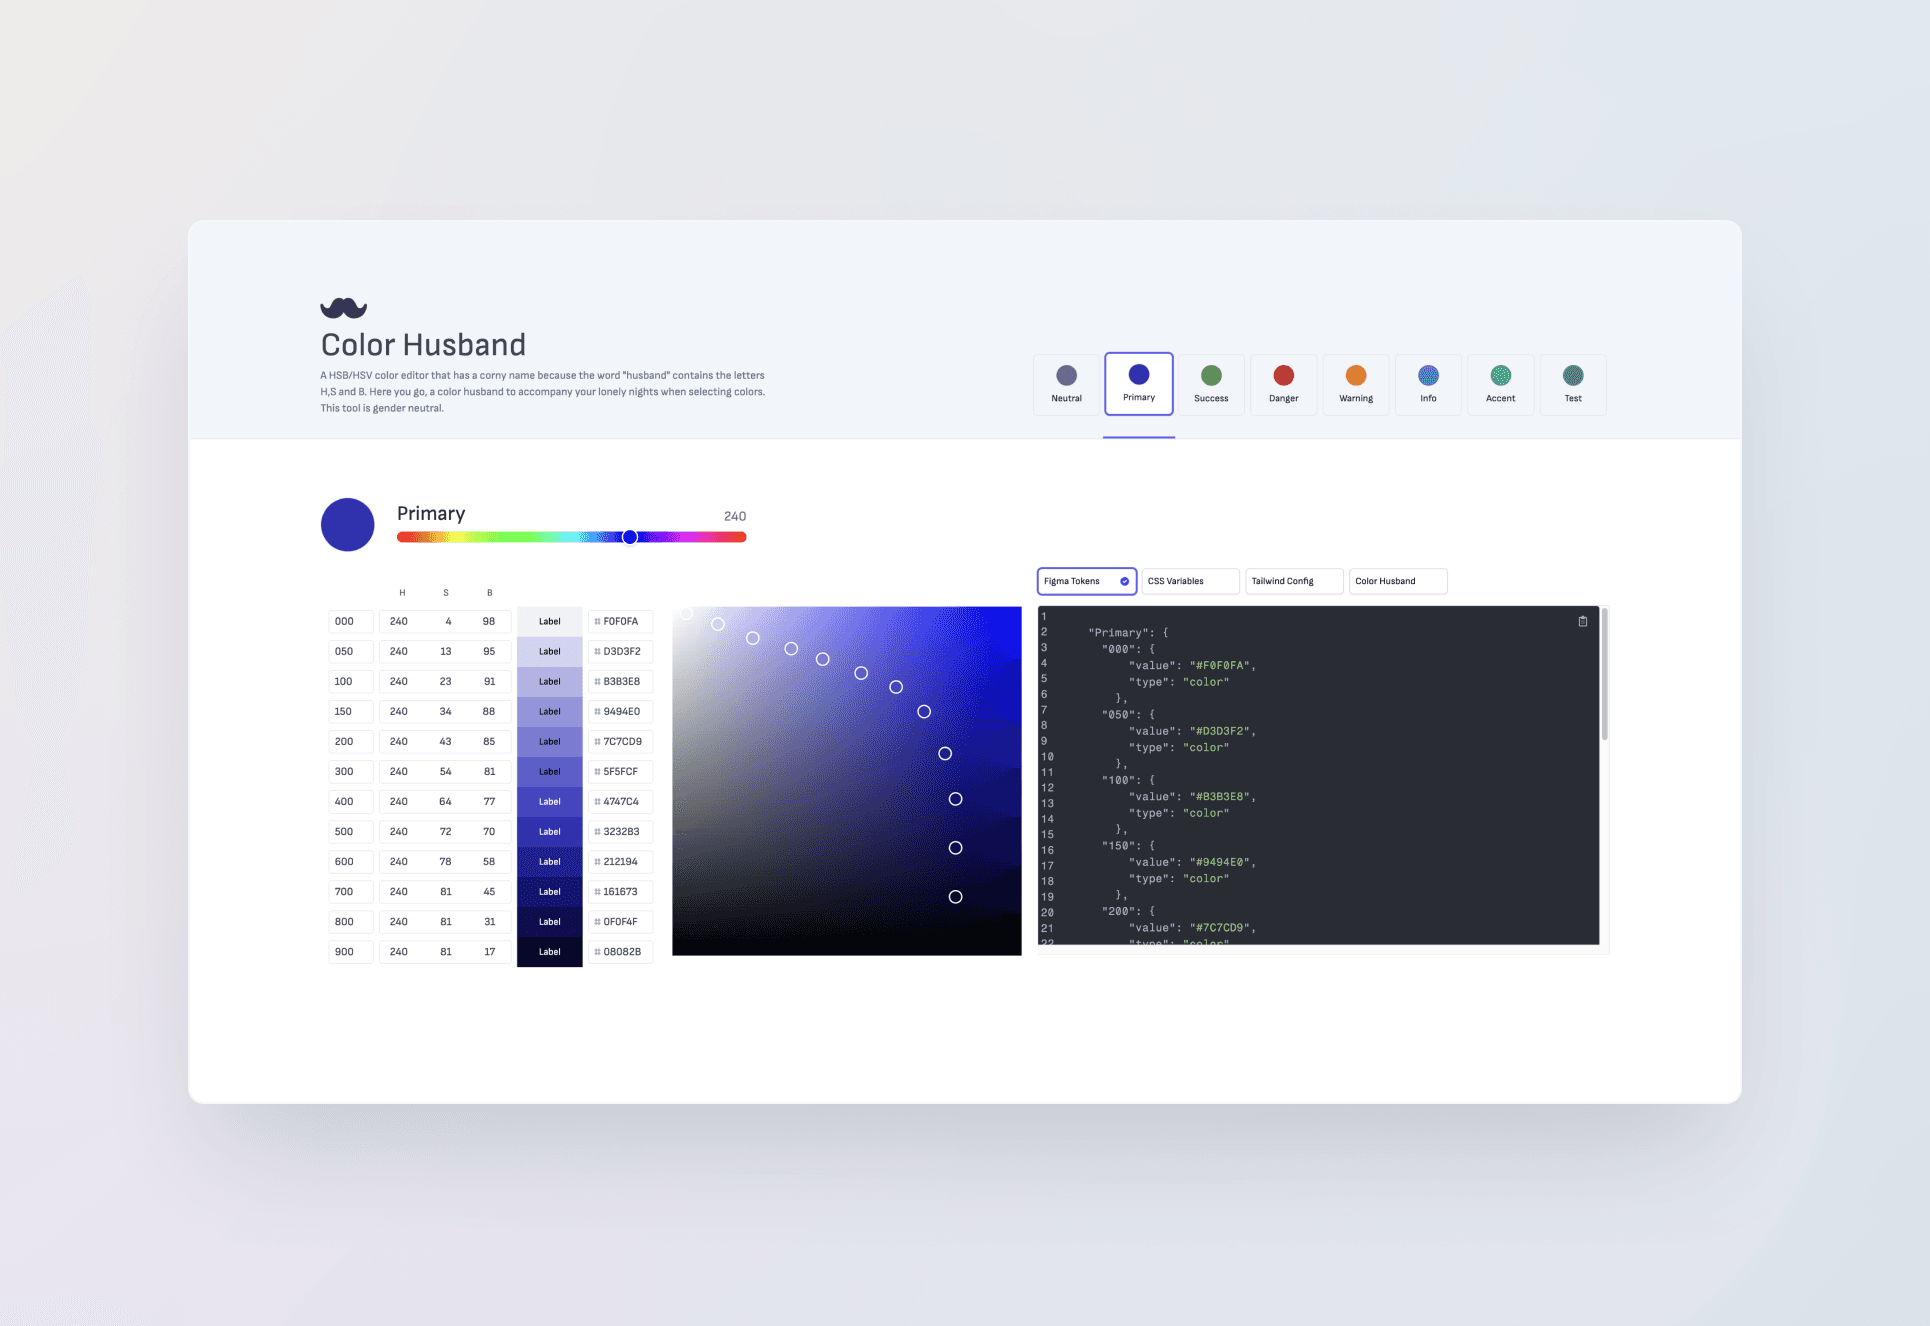Click the 161673 color swatch label
This screenshot has width=1930, height=1326.
click(x=550, y=891)
